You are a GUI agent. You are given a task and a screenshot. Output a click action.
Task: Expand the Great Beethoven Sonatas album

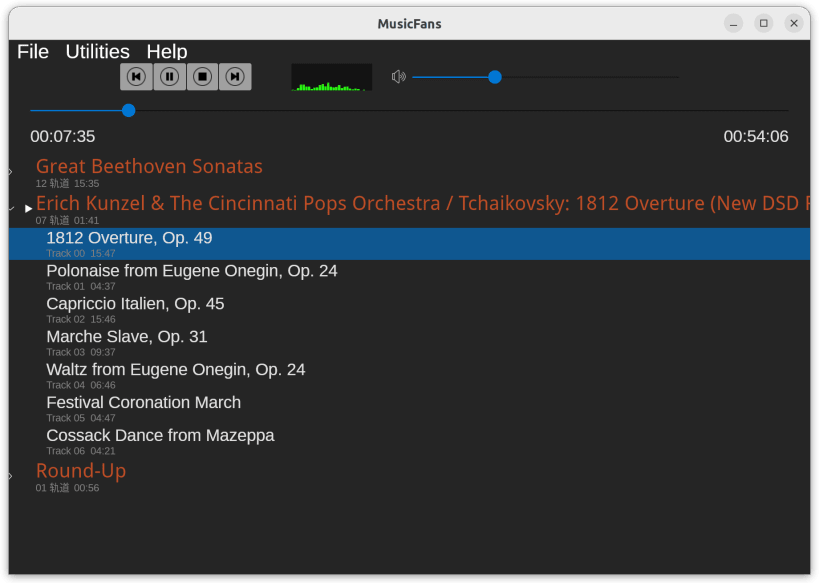pyautogui.click(x=11, y=171)
